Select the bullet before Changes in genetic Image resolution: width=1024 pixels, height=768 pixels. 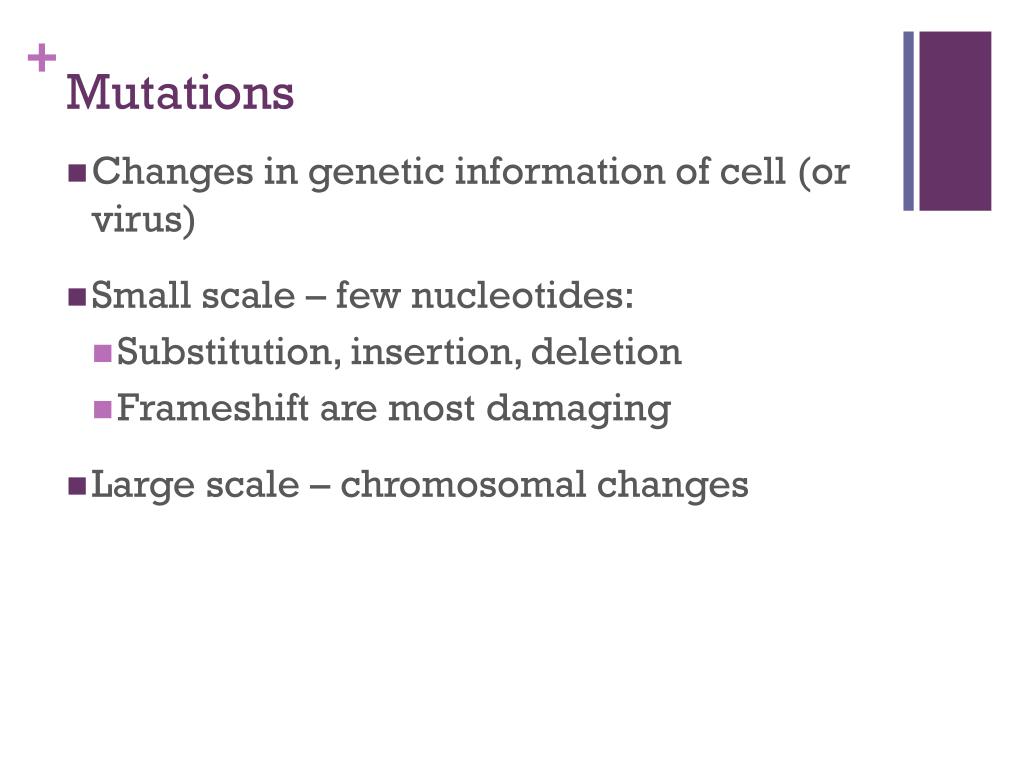coord(77,172)
